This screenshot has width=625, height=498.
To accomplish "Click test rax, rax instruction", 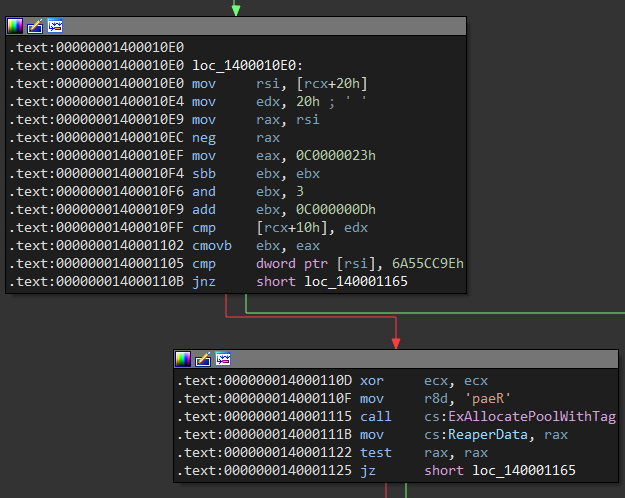I will (424, 453).
